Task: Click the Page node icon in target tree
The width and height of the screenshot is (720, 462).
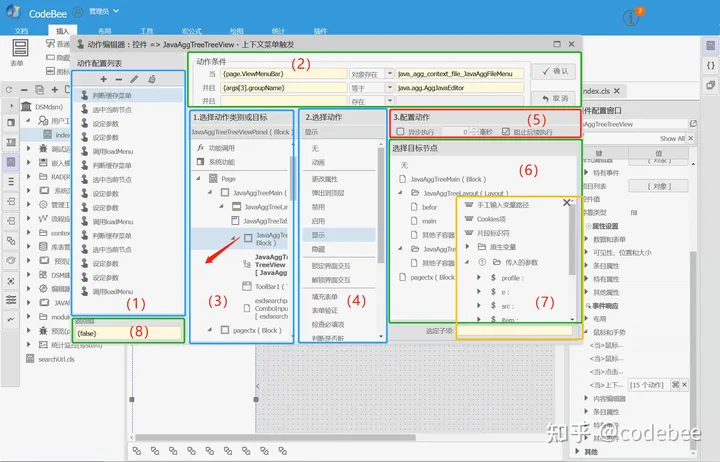Action: pyautogui.click(x=213, y=178)
